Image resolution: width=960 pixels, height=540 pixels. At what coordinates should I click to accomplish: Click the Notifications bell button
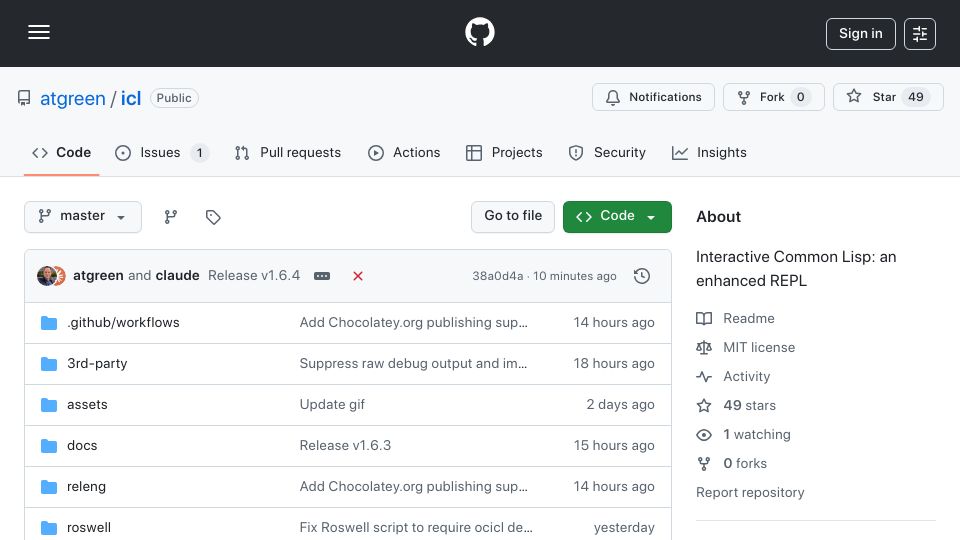point(653,97)
